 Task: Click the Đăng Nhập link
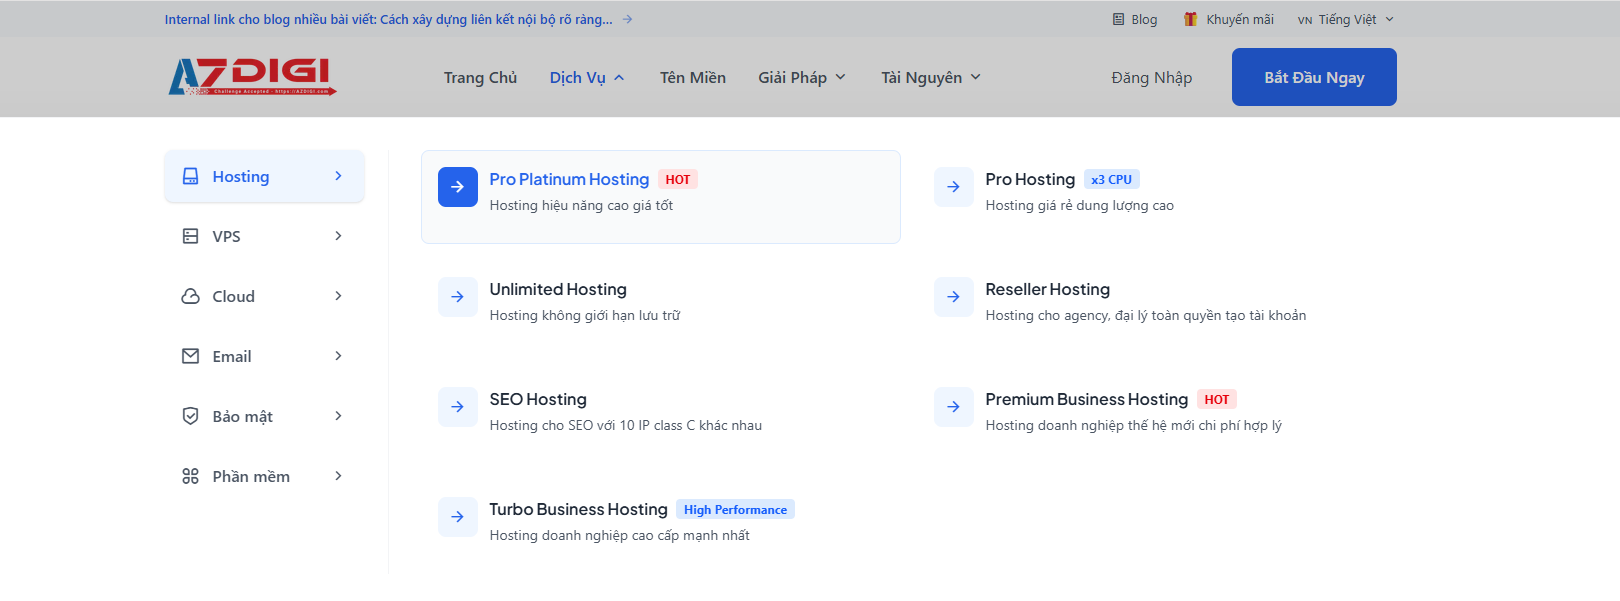pyautogui.click(x=1151, y=77)
